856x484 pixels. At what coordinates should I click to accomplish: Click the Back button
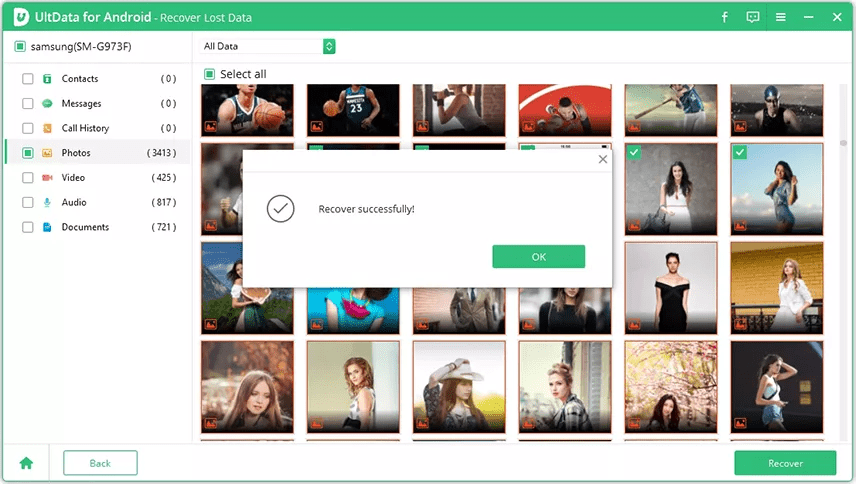[x=100, y=463]
